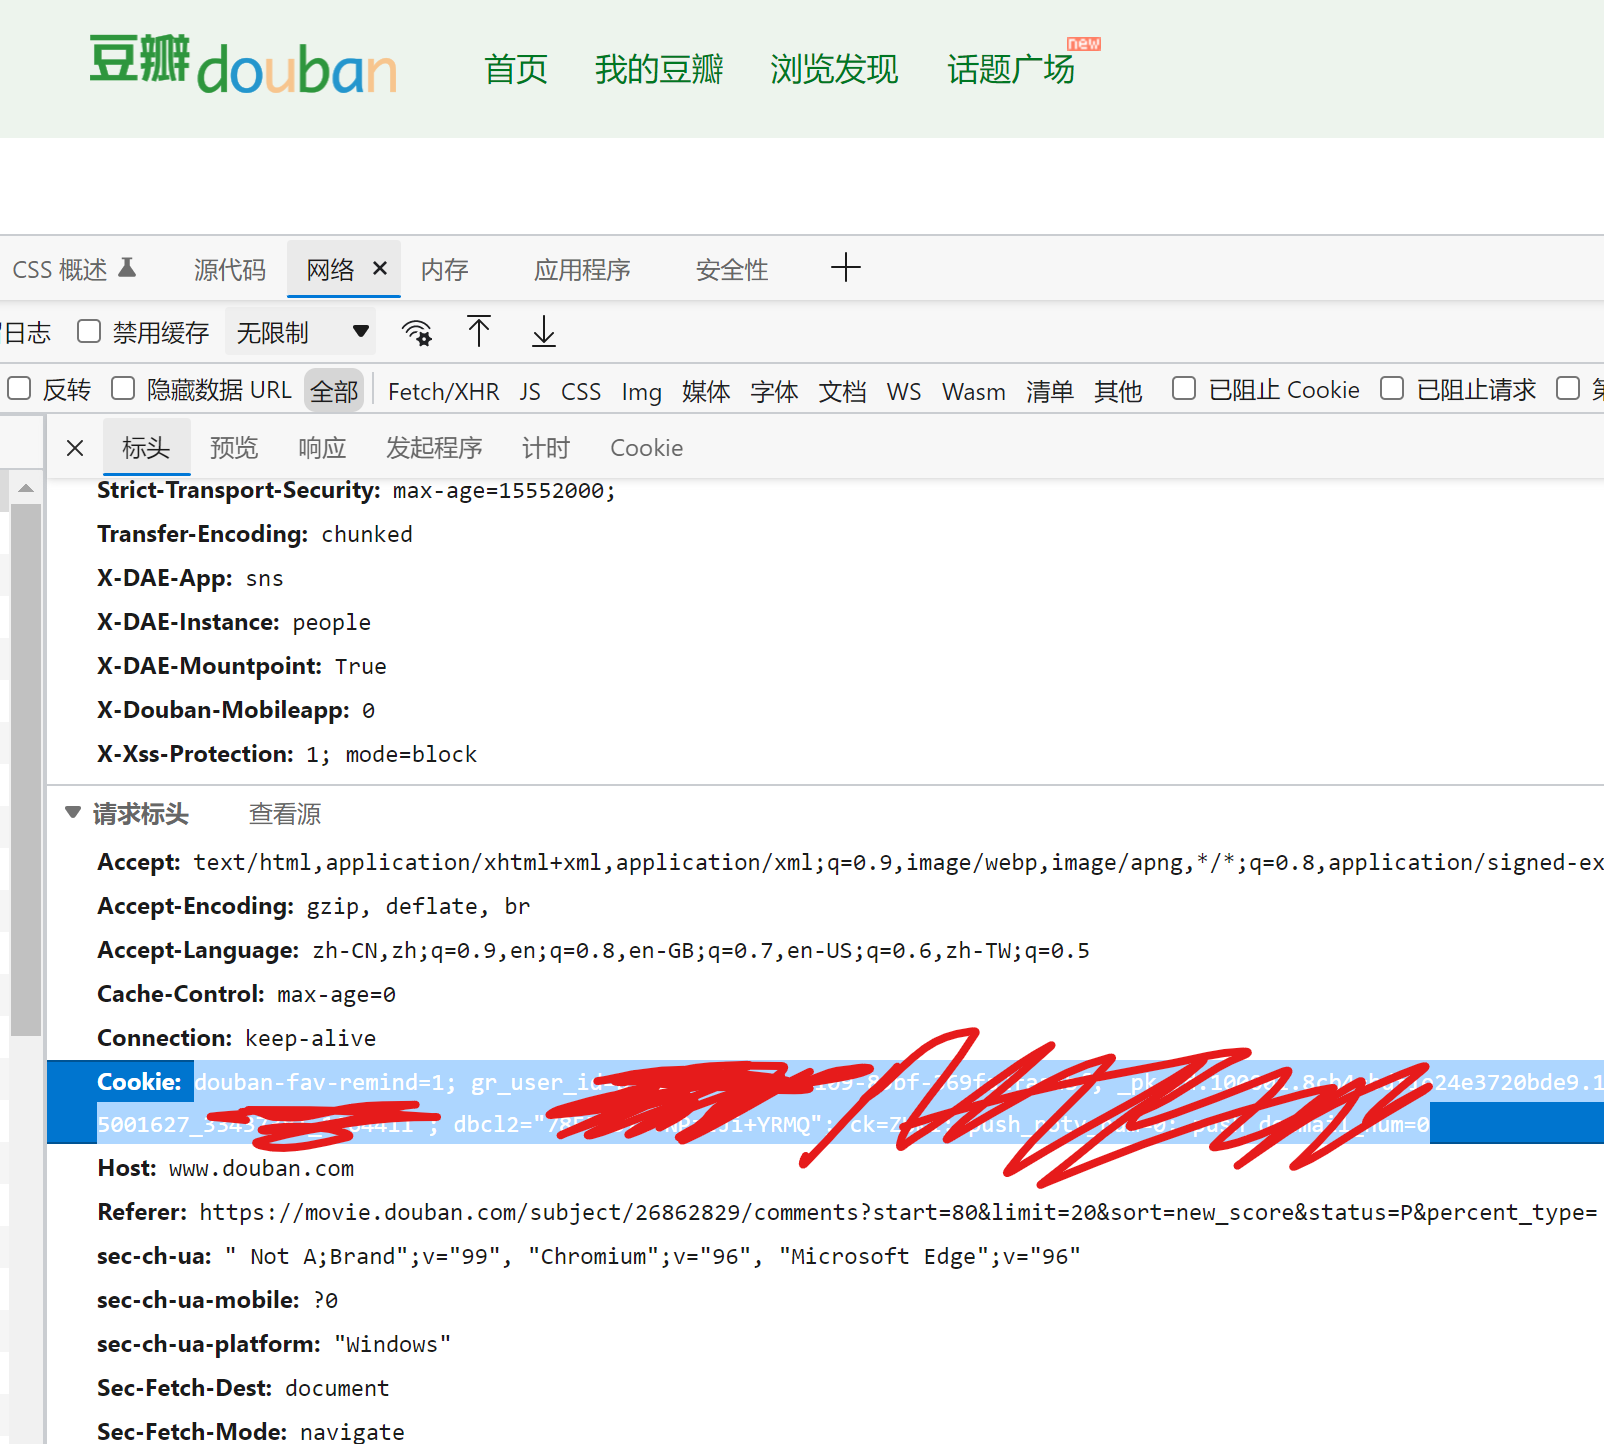Toggle the disable cache checkbox

pos(89,331)
